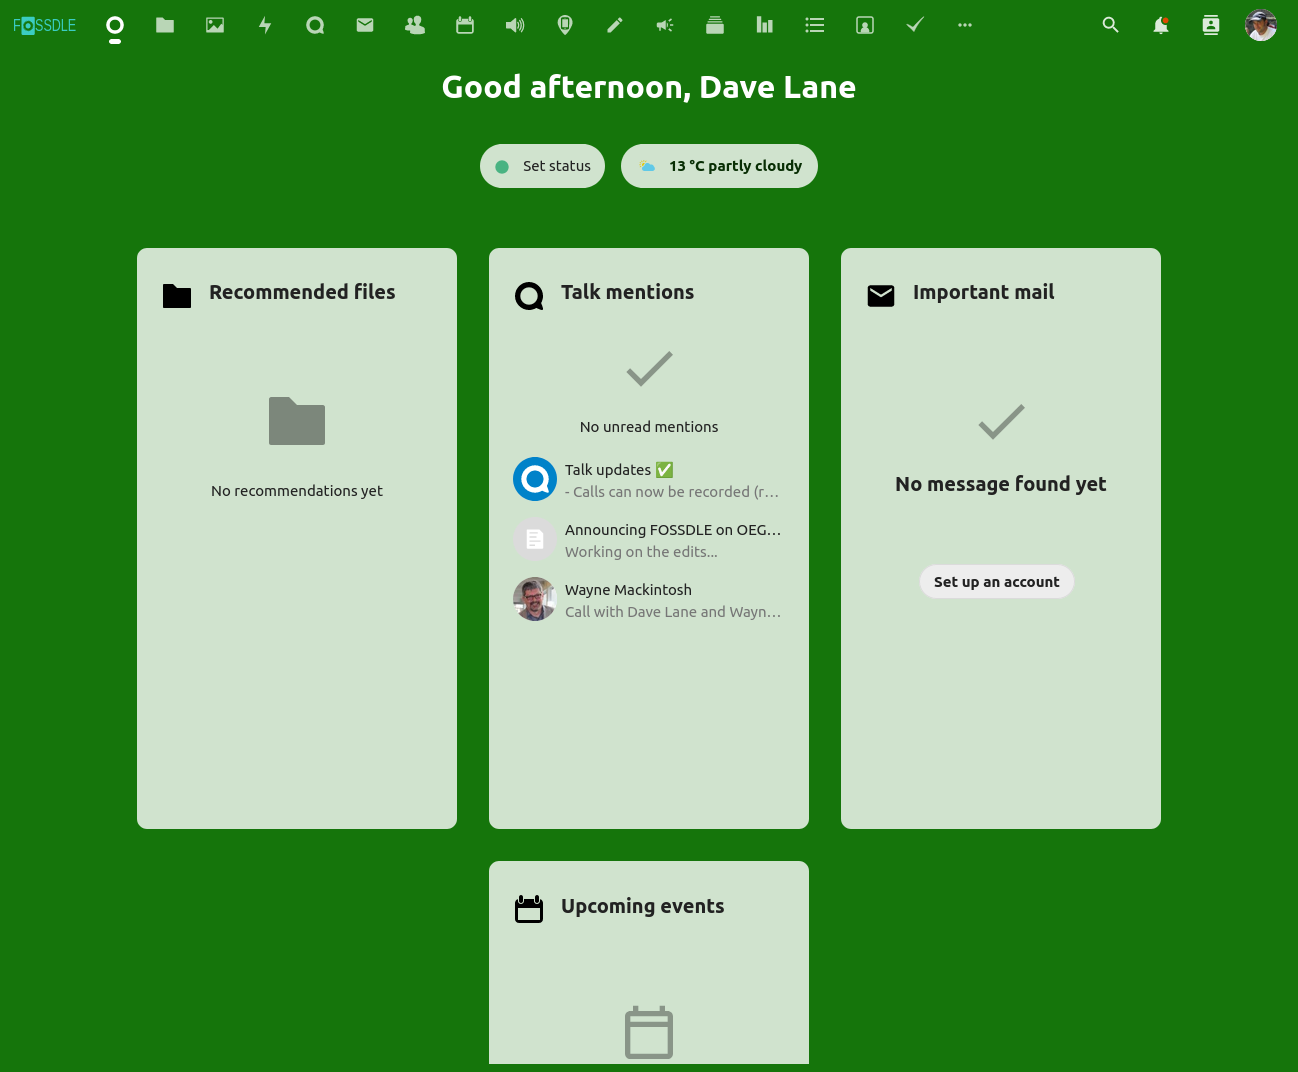
Task: Click the "No unread mentions" text
Action: pos(649,427)
